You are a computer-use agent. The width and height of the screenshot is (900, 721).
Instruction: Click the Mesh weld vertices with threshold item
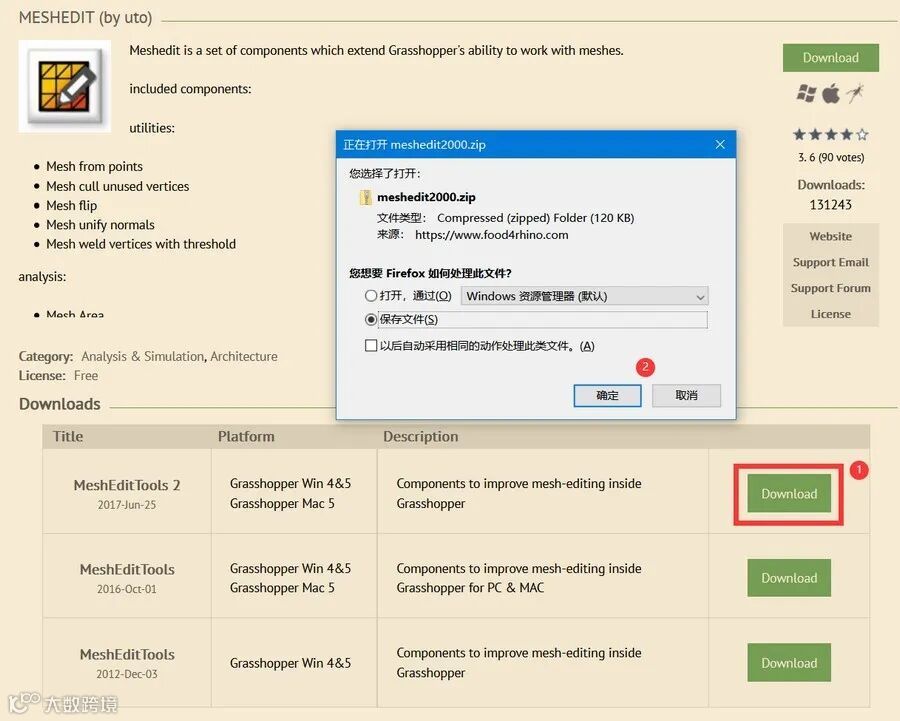(141, 245)
